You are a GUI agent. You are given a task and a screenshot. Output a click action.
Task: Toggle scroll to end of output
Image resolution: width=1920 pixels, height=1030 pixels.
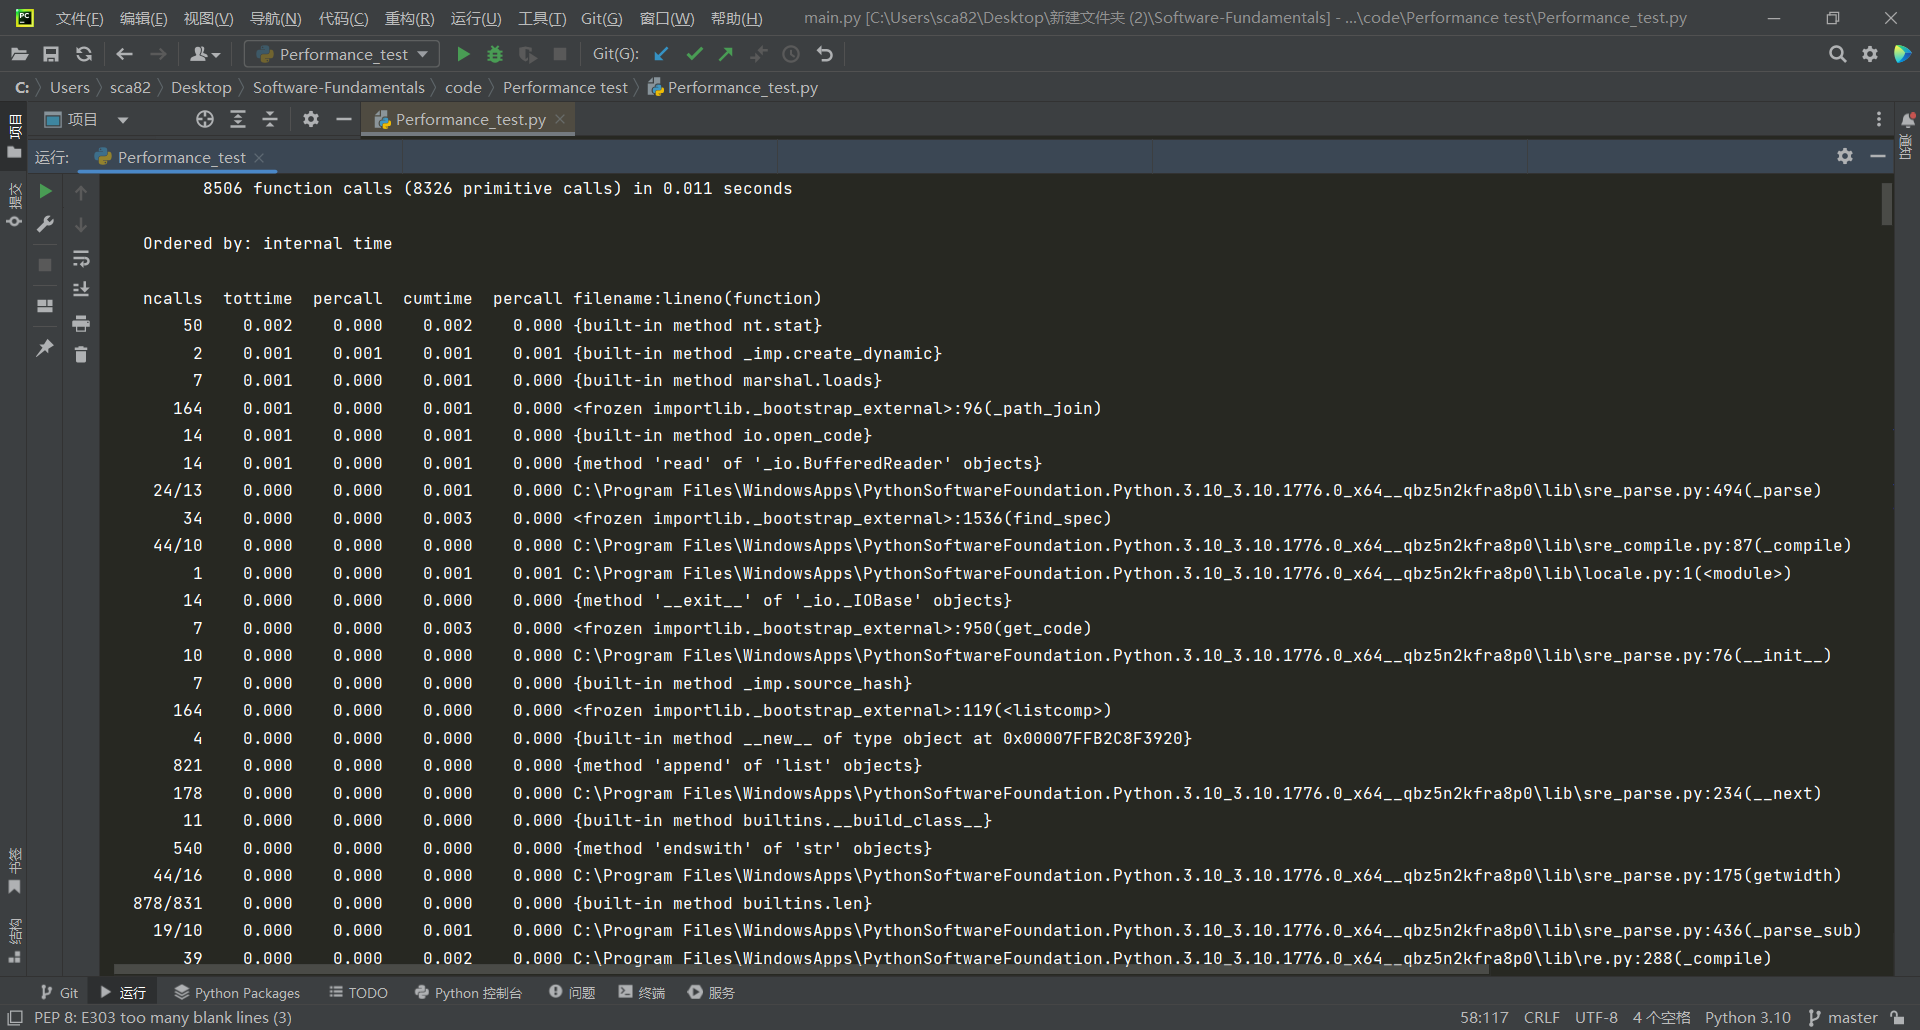pos(81,290)
